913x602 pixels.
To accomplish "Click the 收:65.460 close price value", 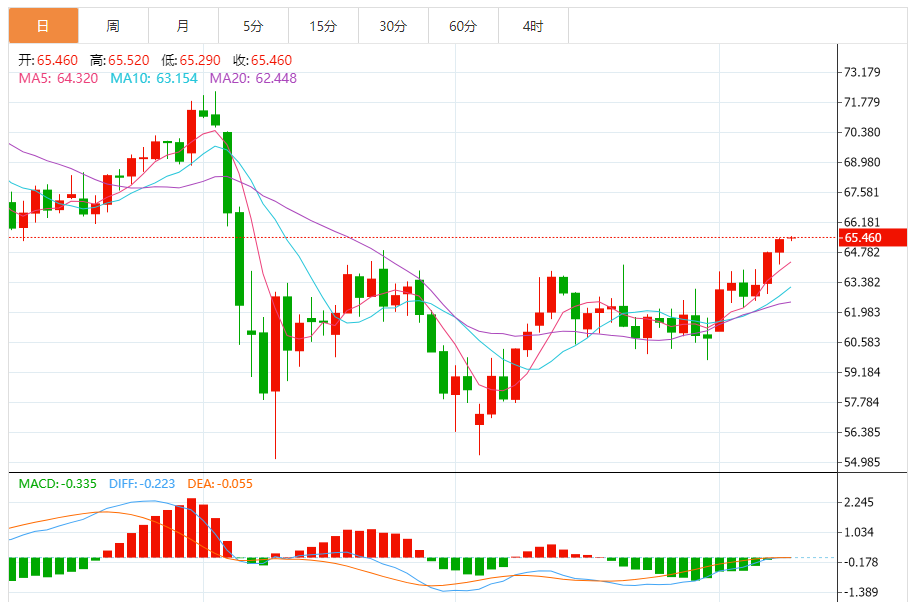I will coord(263,60).
